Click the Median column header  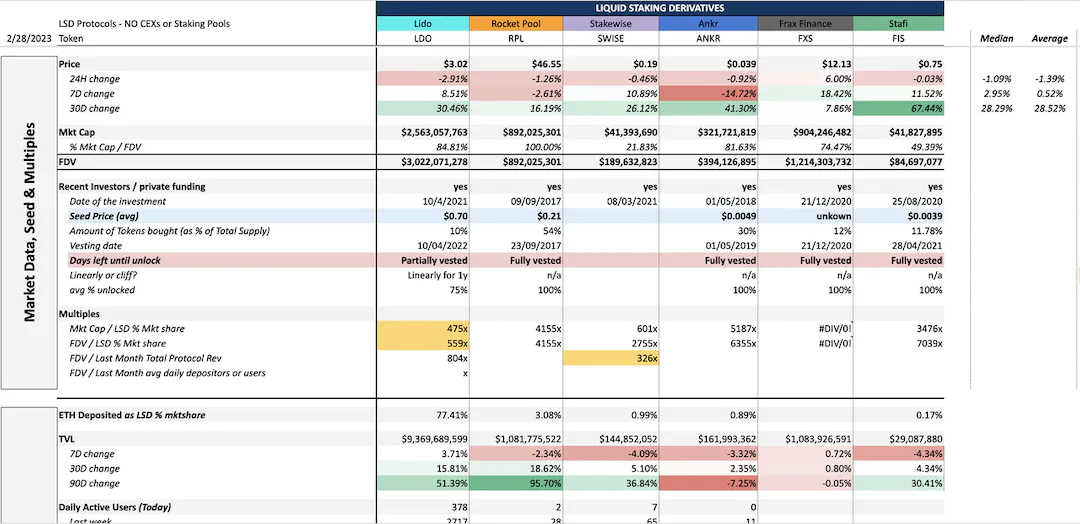point(996,39)
